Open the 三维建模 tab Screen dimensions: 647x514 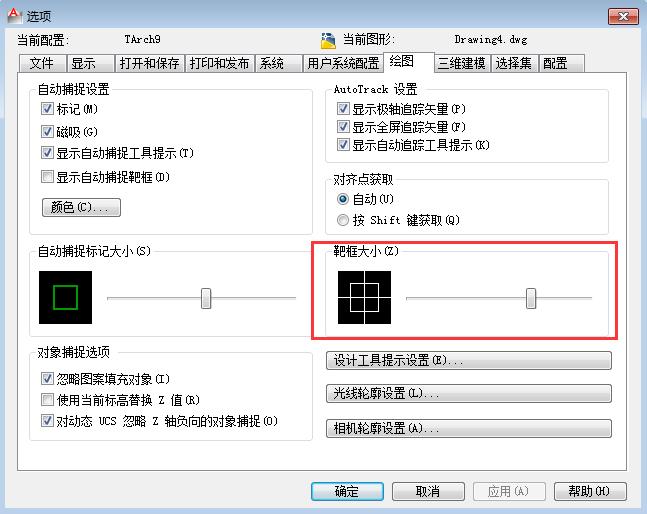pyautogui.click(x=461, y=63)
